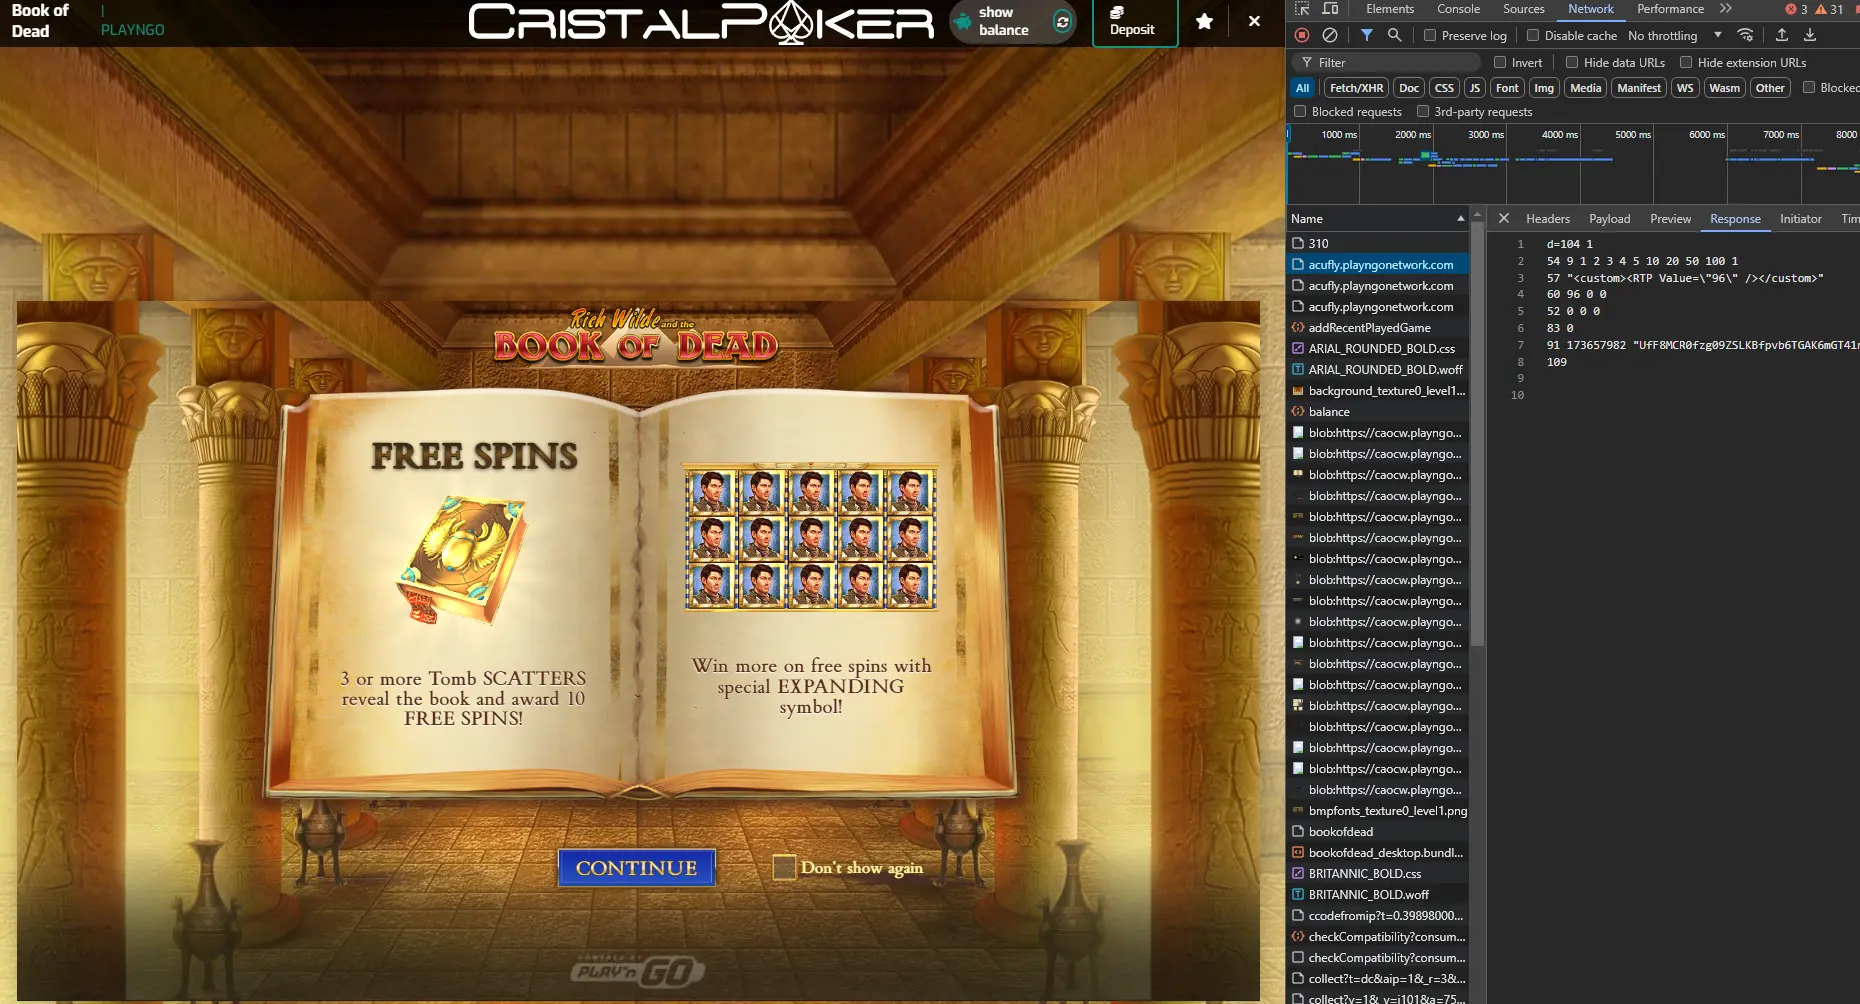Sort requests by the Name column
This screenshot has width=1860, height=1004.
1378,218
